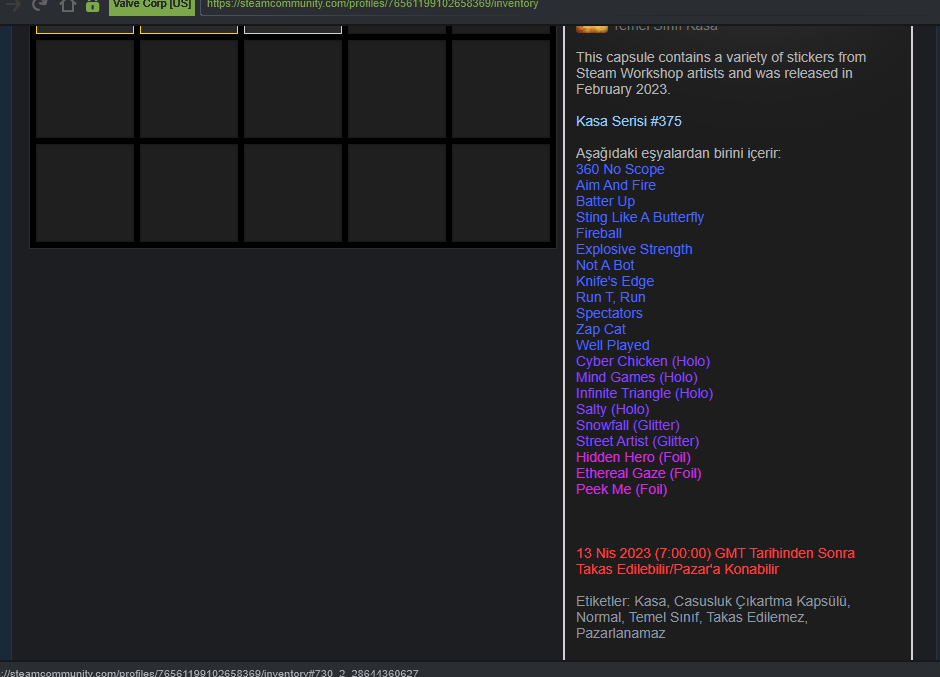The height and width of the screenshot is (677, 940).
Task: Click the Etiketler tags line
Action: tap(713, 617)
